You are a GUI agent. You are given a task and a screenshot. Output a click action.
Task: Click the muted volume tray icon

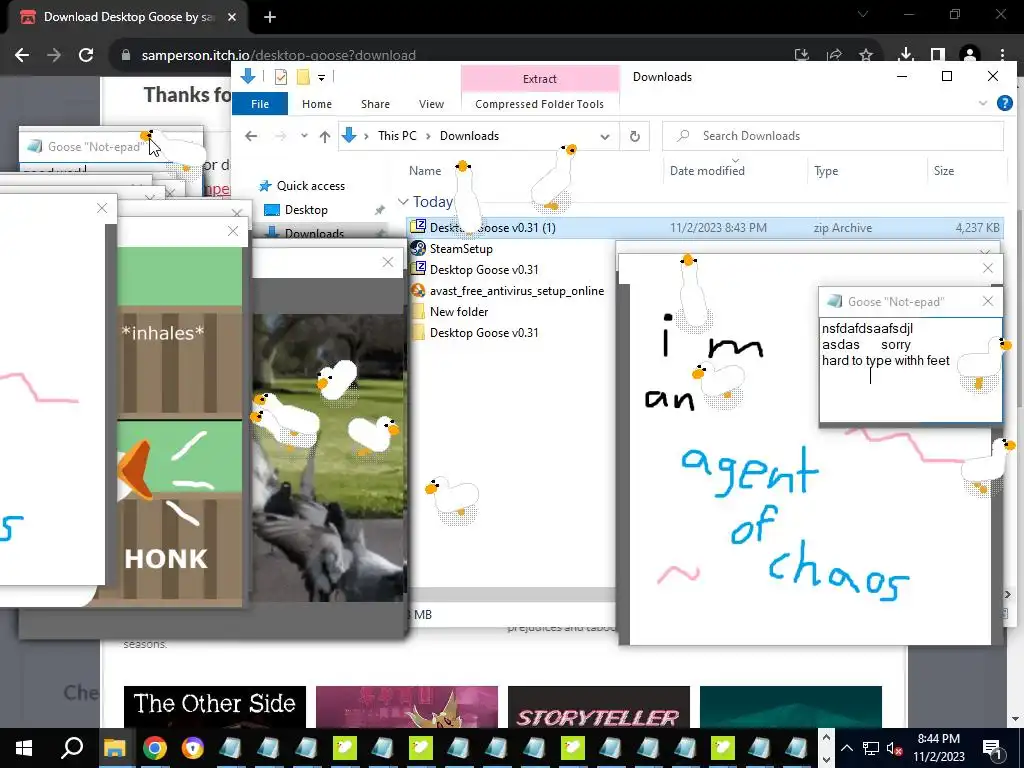pos(894,748)
